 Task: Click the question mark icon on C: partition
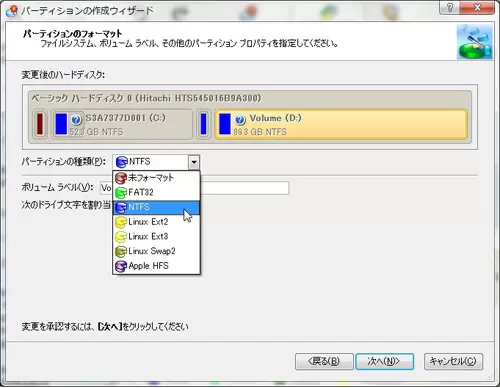(76, 119)
